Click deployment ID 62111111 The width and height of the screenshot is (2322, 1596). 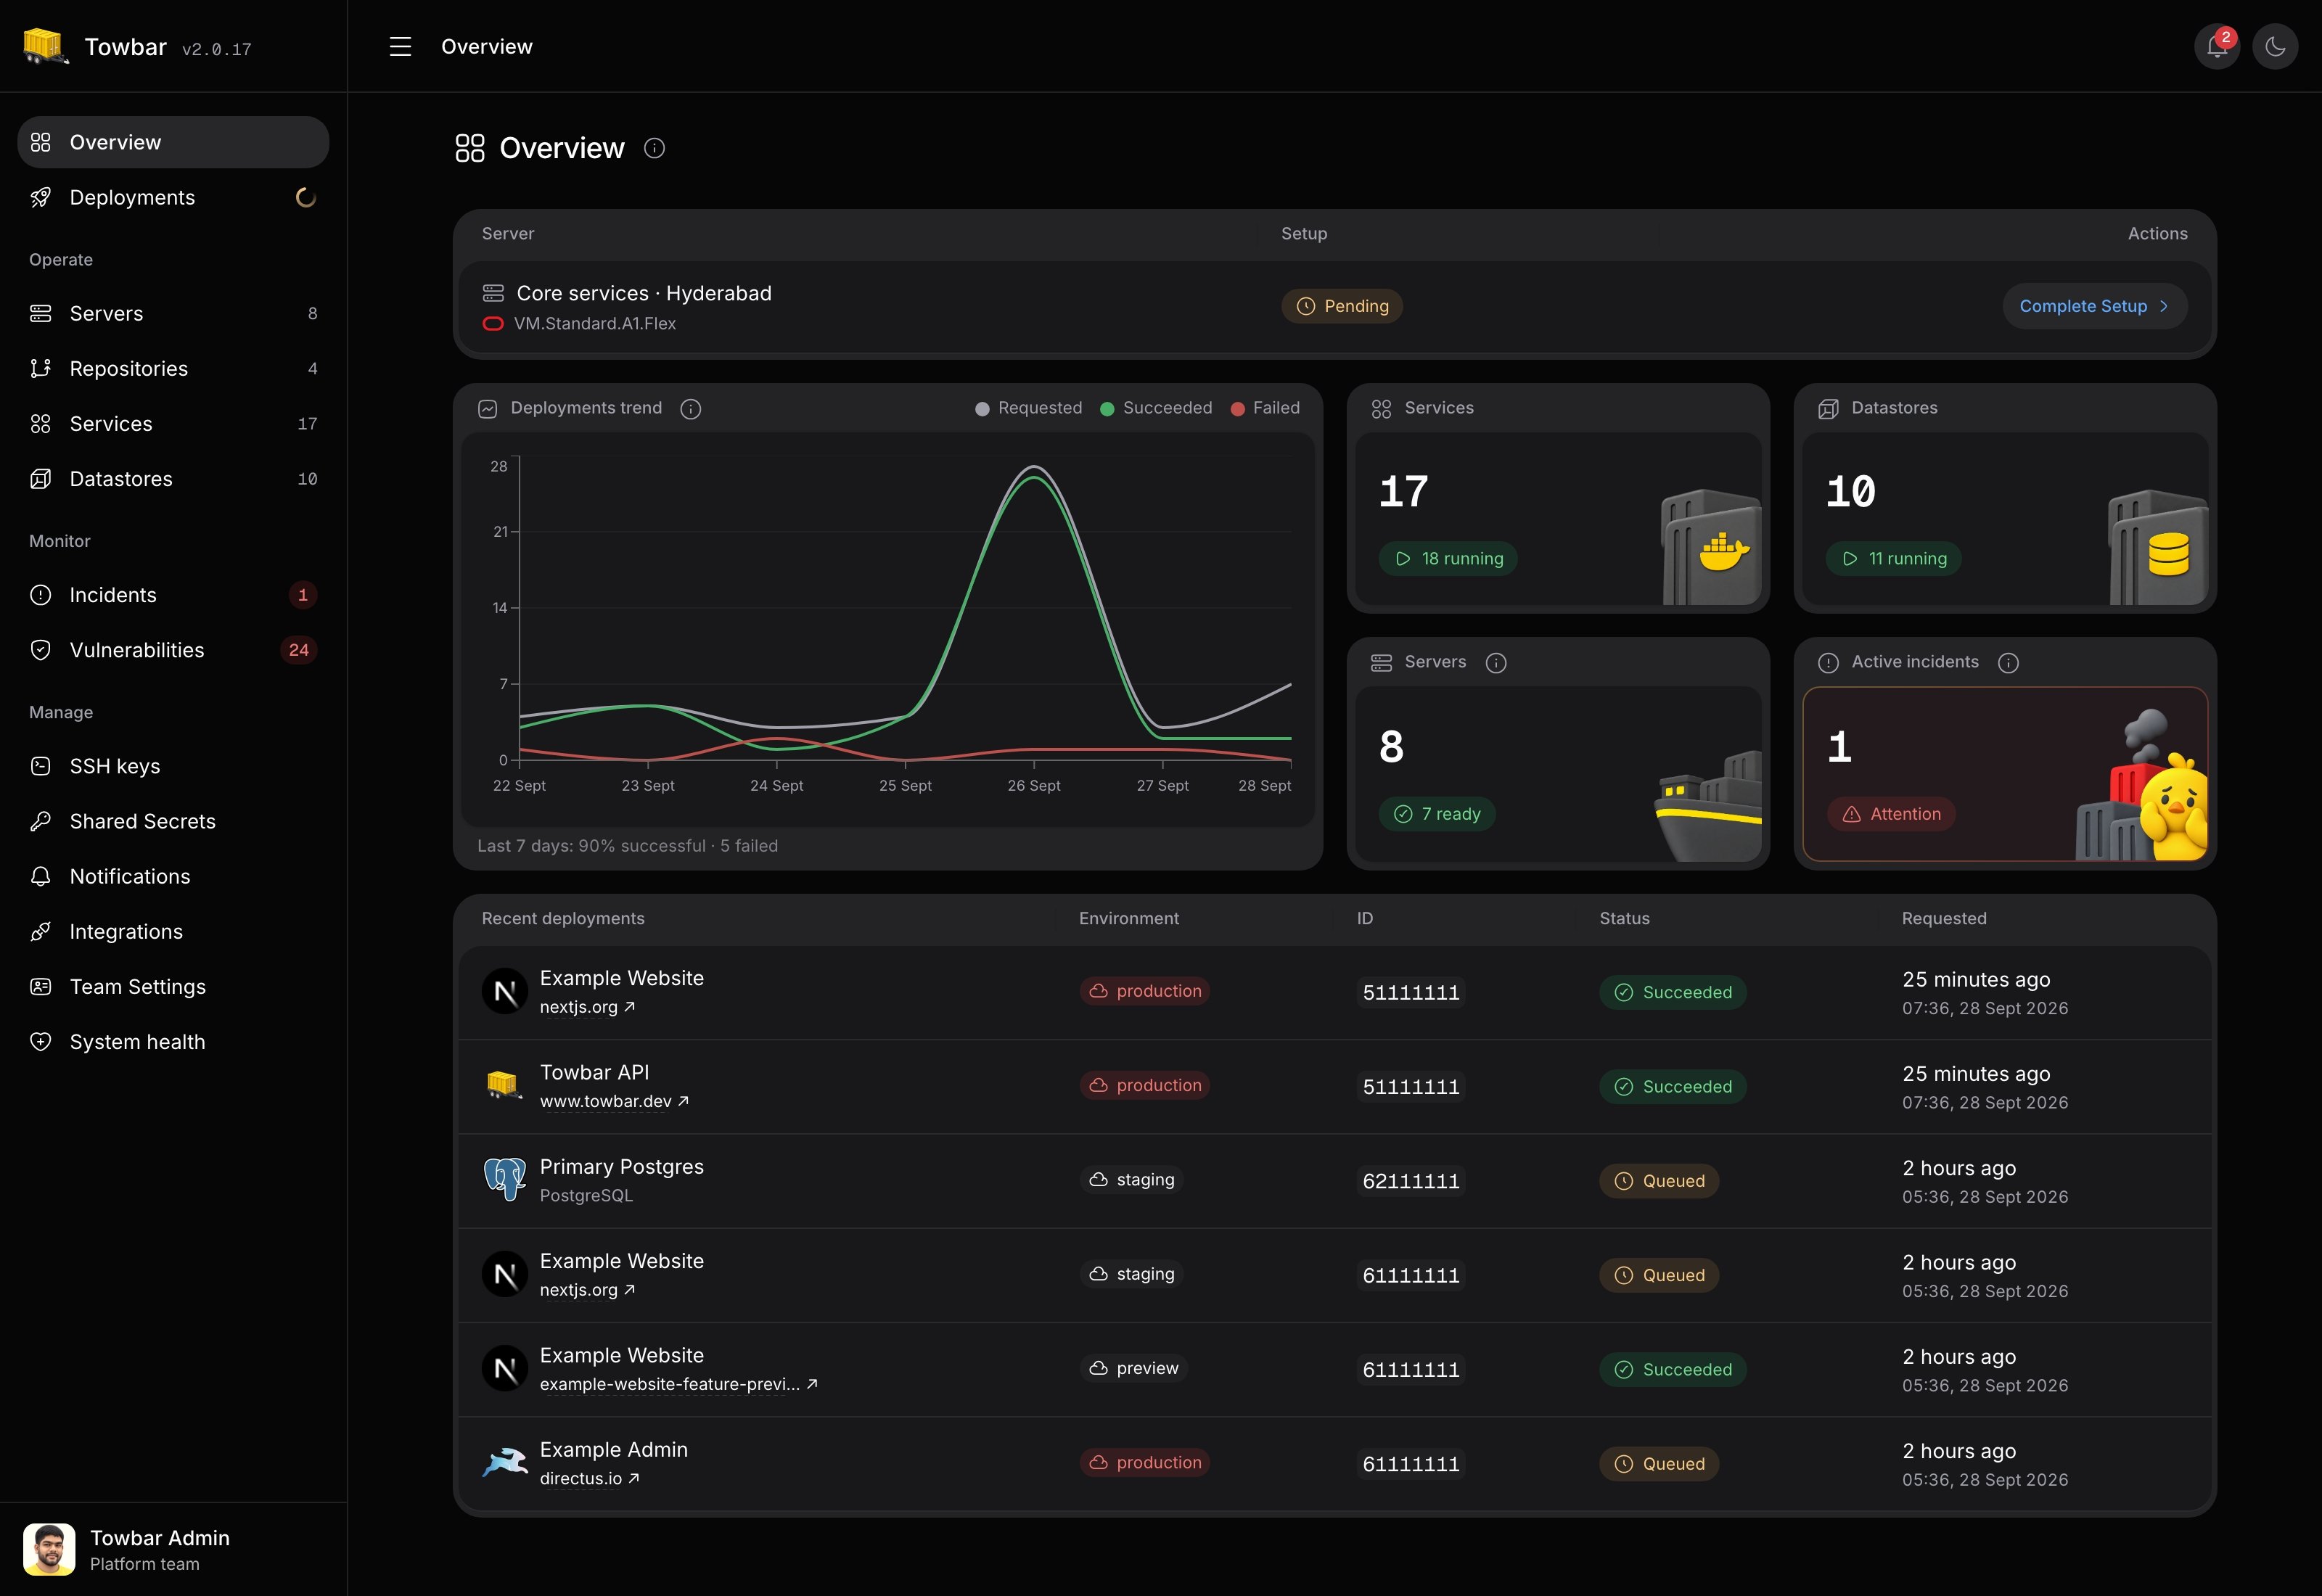[x=1411, y=1181]
